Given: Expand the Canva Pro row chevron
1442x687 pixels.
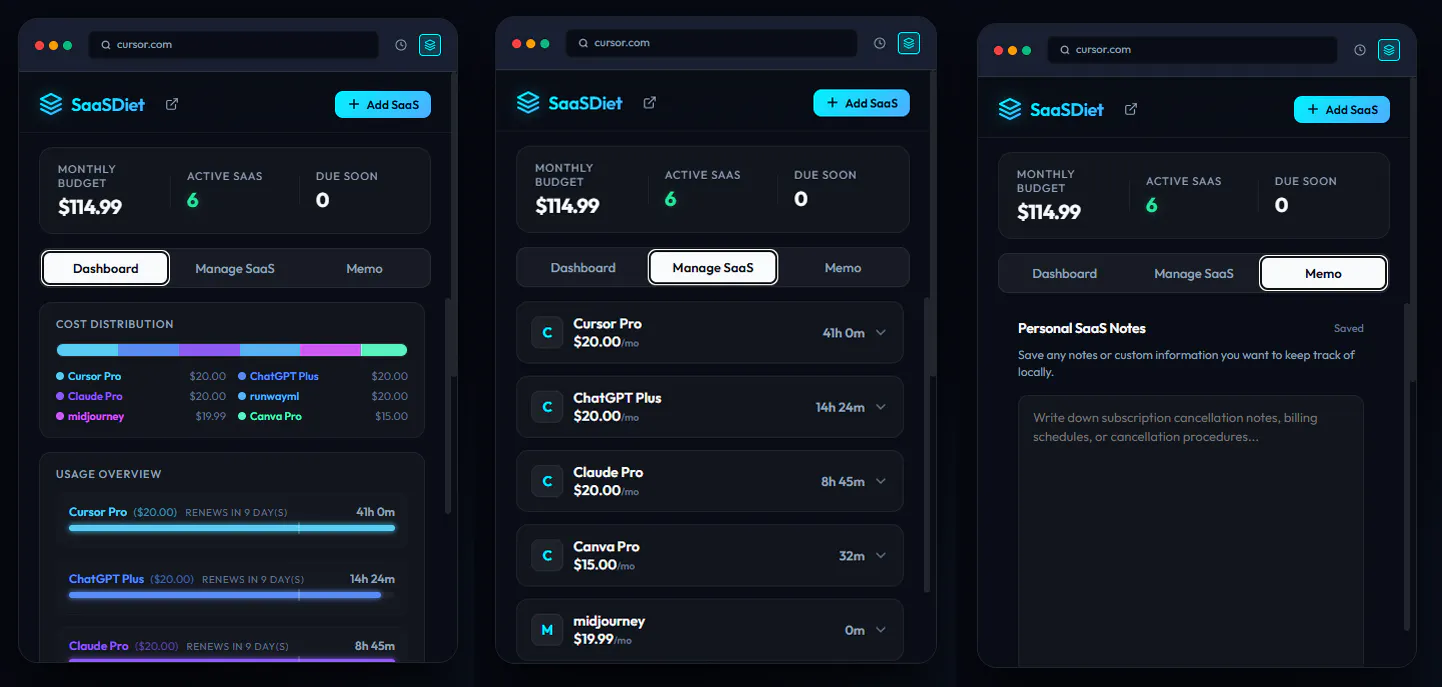Looking at the screenshot, I should click(881, 556).
